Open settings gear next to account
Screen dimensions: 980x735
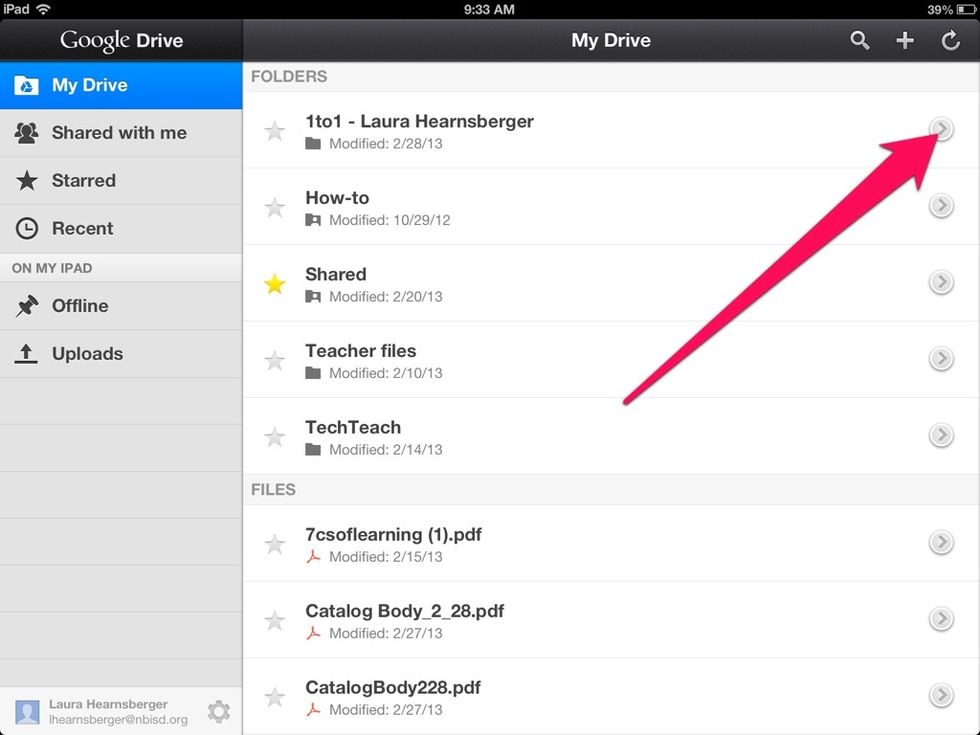(219, 711)
